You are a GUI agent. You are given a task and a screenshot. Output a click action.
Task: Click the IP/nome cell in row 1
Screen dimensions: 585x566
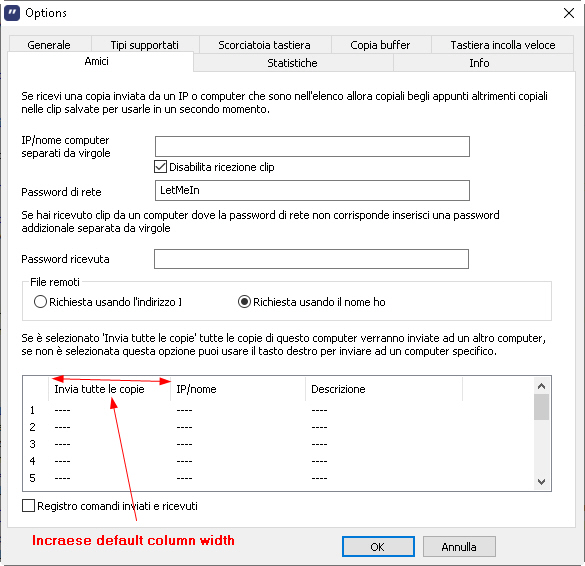point(238,410)
